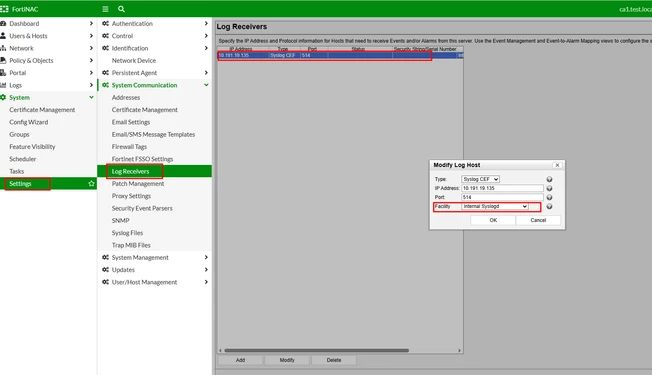Viewport: 652px width, 375px height.
Task: Click the scrollbar right arrow of table
Action: 459,350
